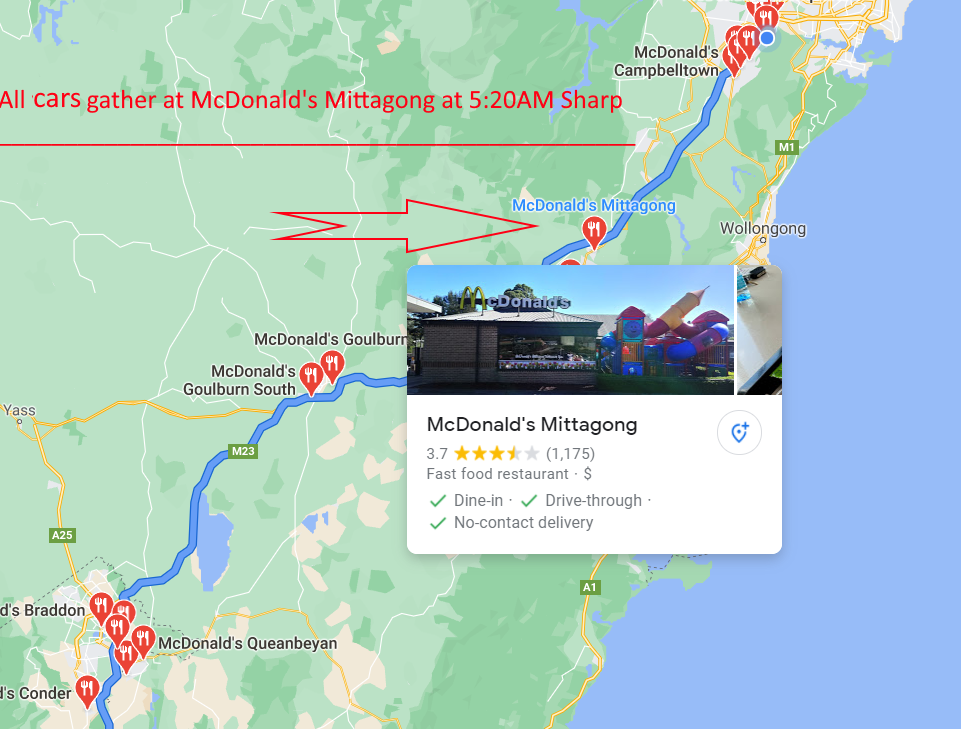Open the 1,175 reviews count
The image size is (961, 729).
click(571, 454)
